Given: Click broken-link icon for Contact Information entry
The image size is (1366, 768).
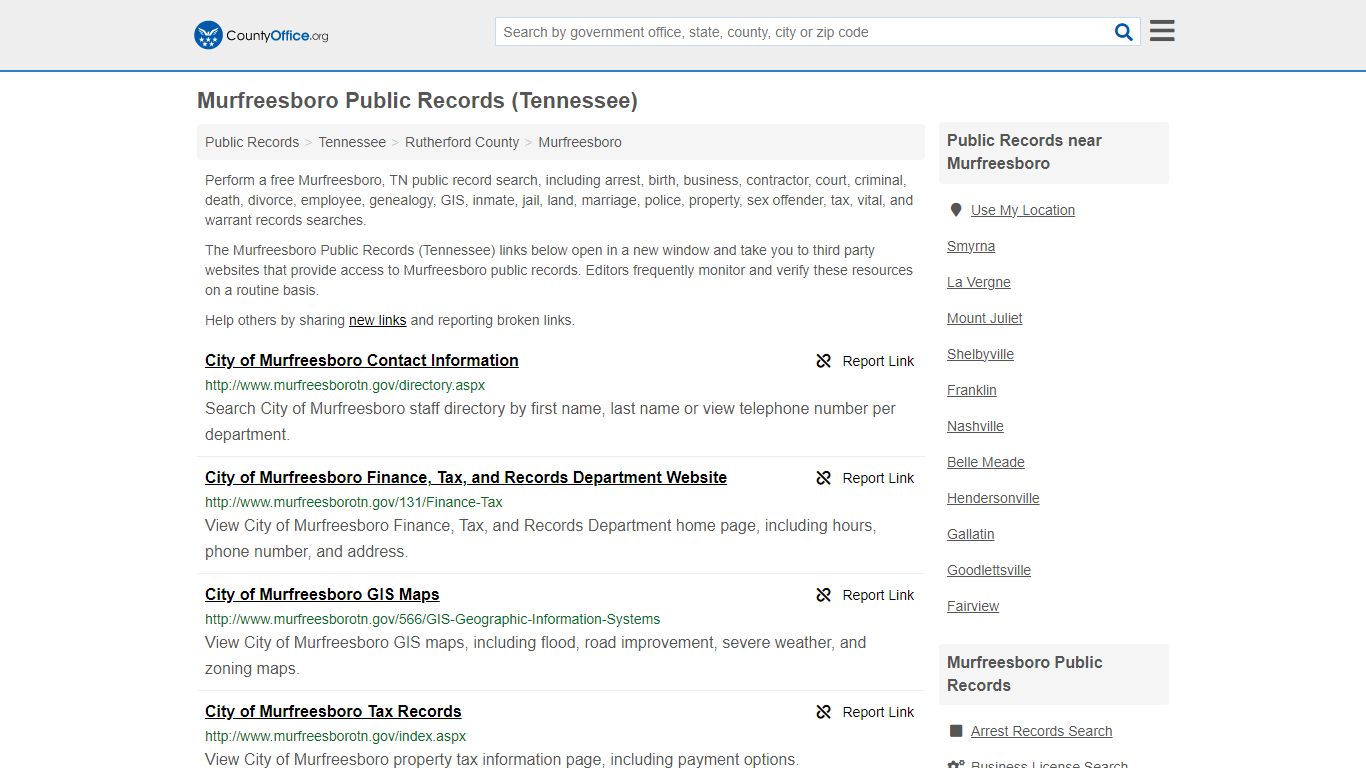Looking at the screenshot, I should [824, 361].
